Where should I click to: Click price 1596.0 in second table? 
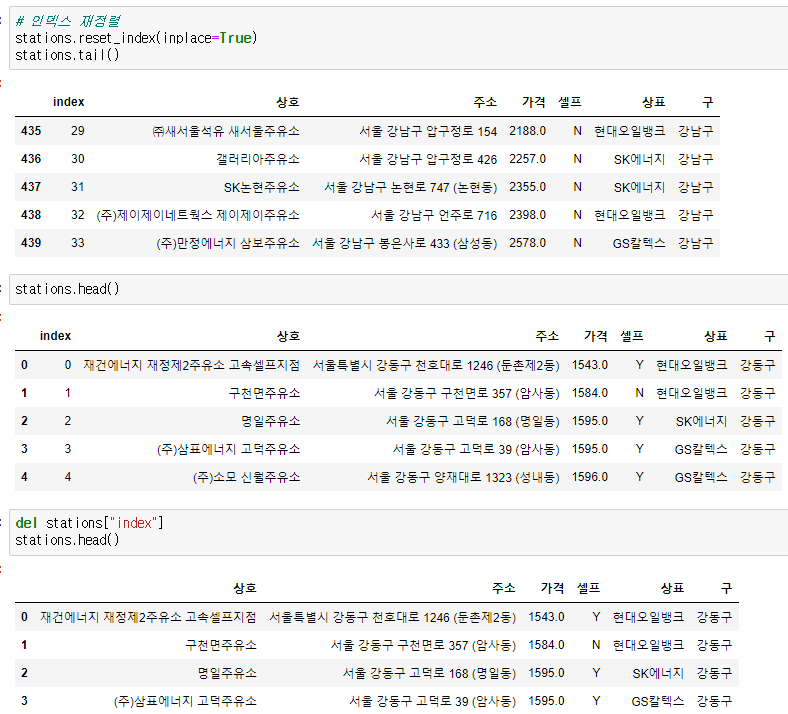589,477
